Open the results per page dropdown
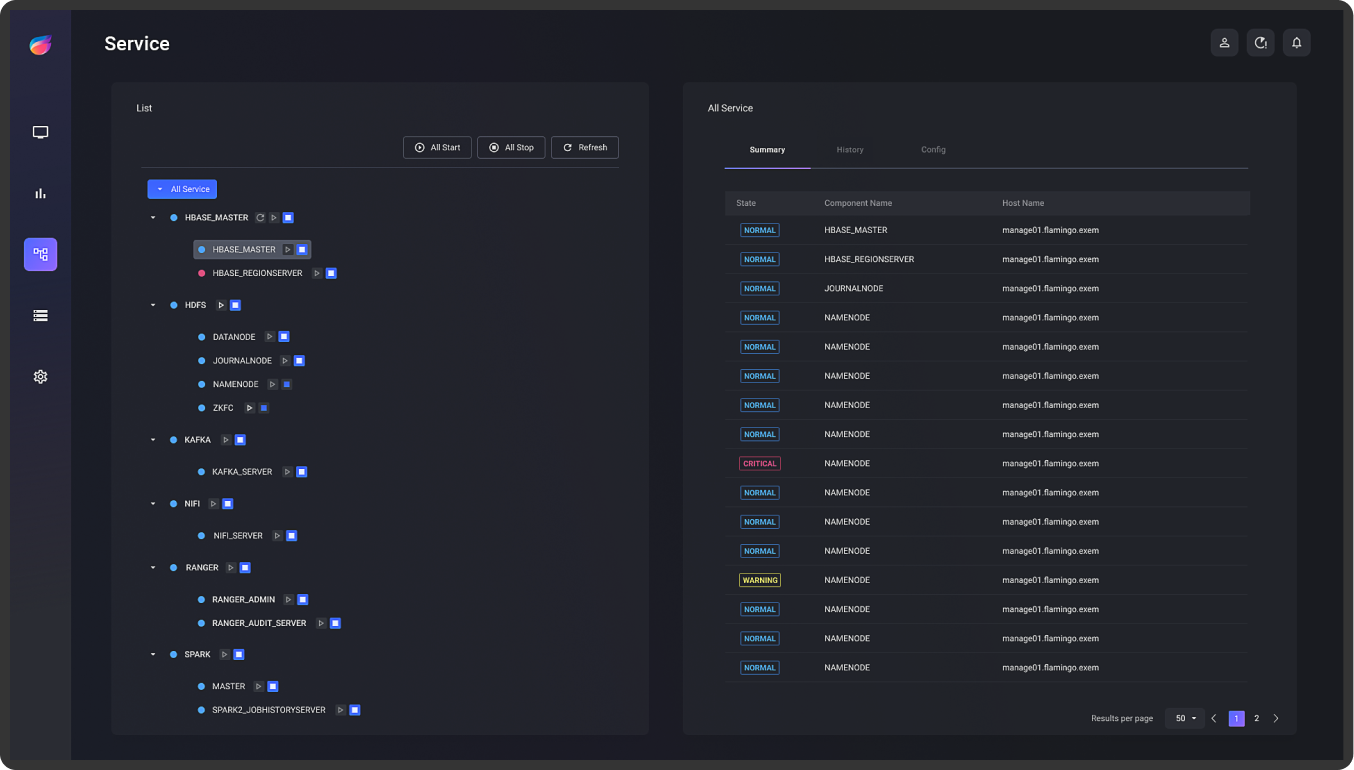This screenshot has height=770, width=1354. pos(1185,718)
